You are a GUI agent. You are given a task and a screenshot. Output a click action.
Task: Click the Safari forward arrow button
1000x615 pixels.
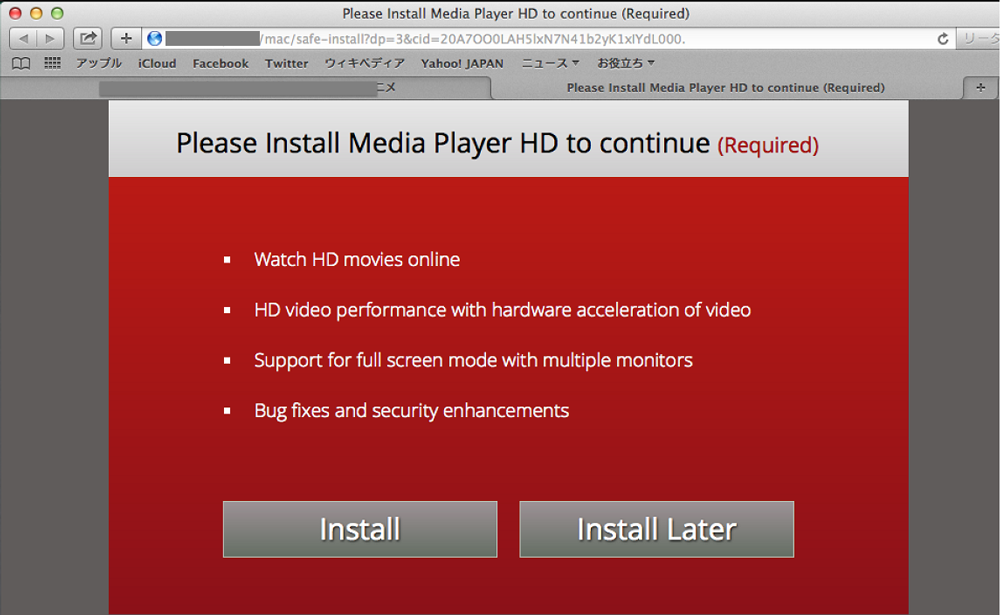(x=50, y=39)
